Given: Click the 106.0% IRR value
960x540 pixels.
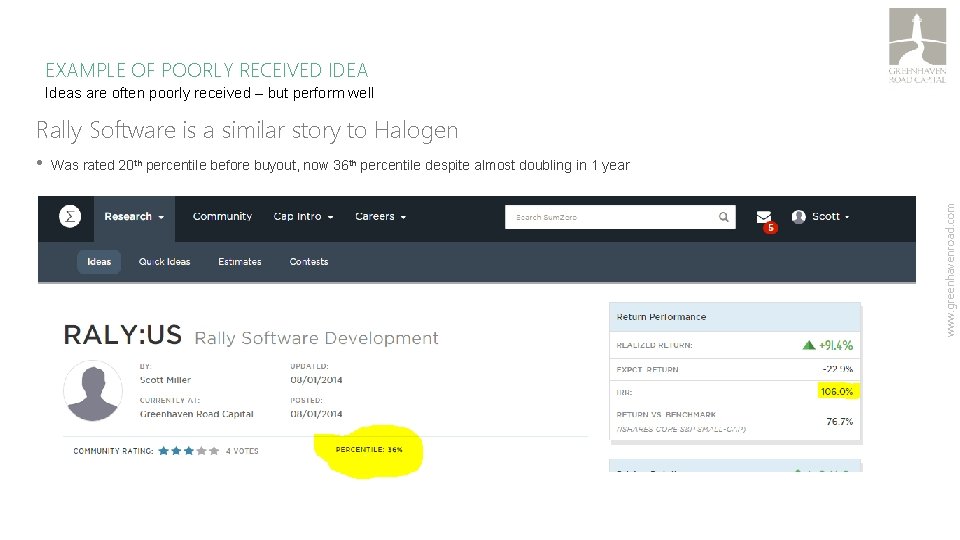Looking at the screenshot, I should [837, 391].
